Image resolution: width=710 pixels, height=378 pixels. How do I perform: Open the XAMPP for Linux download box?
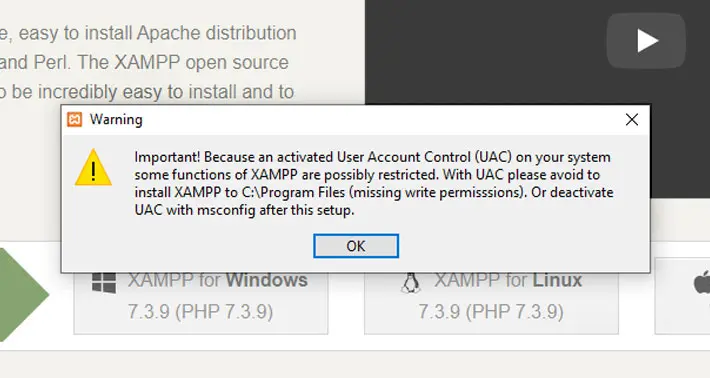(x=491, y=302)
